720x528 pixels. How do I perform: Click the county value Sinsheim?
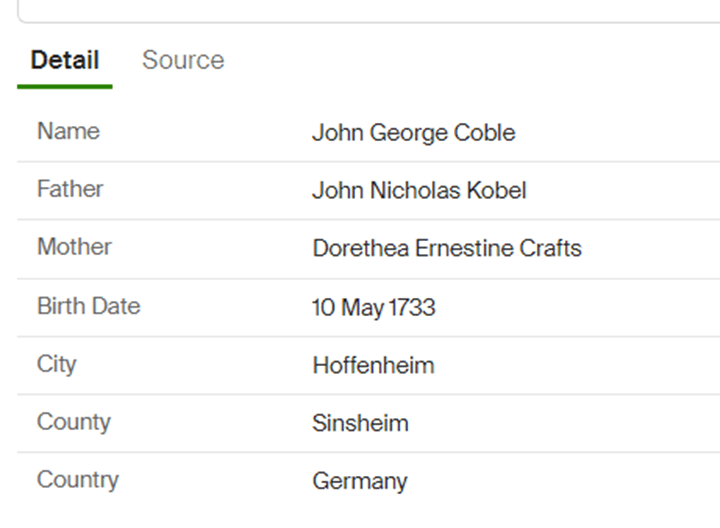[x=360, y=423]
